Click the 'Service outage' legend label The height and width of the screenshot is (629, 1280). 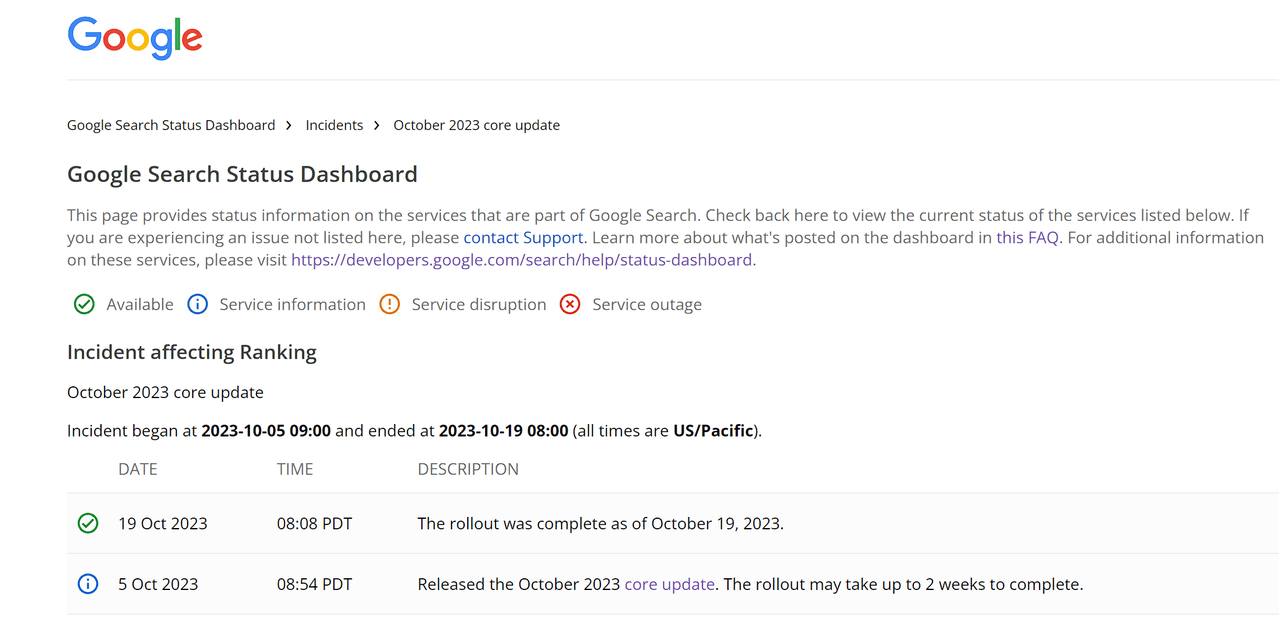[647, 304]
